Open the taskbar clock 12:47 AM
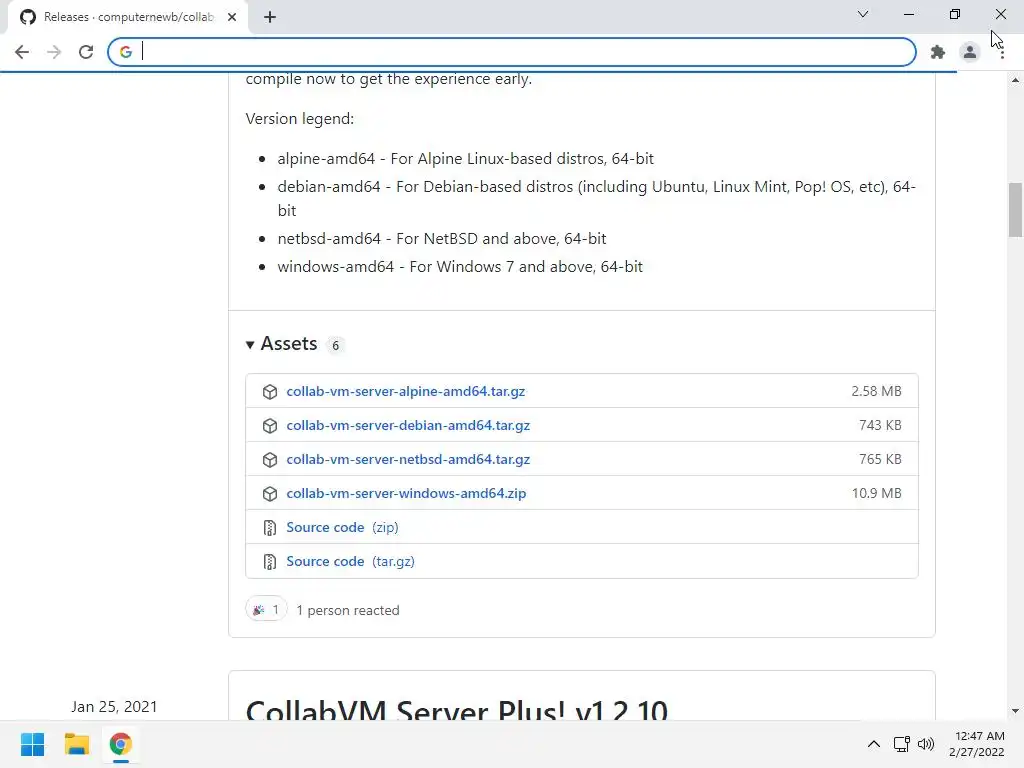 pyautogui.click(x=977, y=744)
